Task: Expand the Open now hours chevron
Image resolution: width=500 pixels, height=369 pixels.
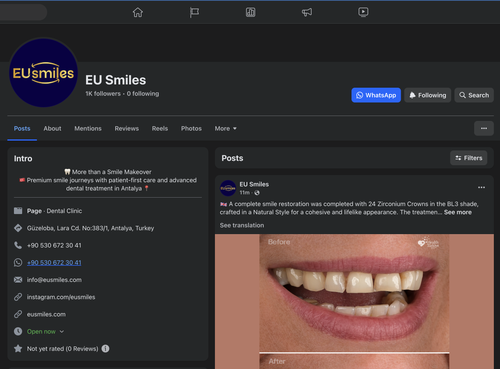Action: (x=62, y=332)
